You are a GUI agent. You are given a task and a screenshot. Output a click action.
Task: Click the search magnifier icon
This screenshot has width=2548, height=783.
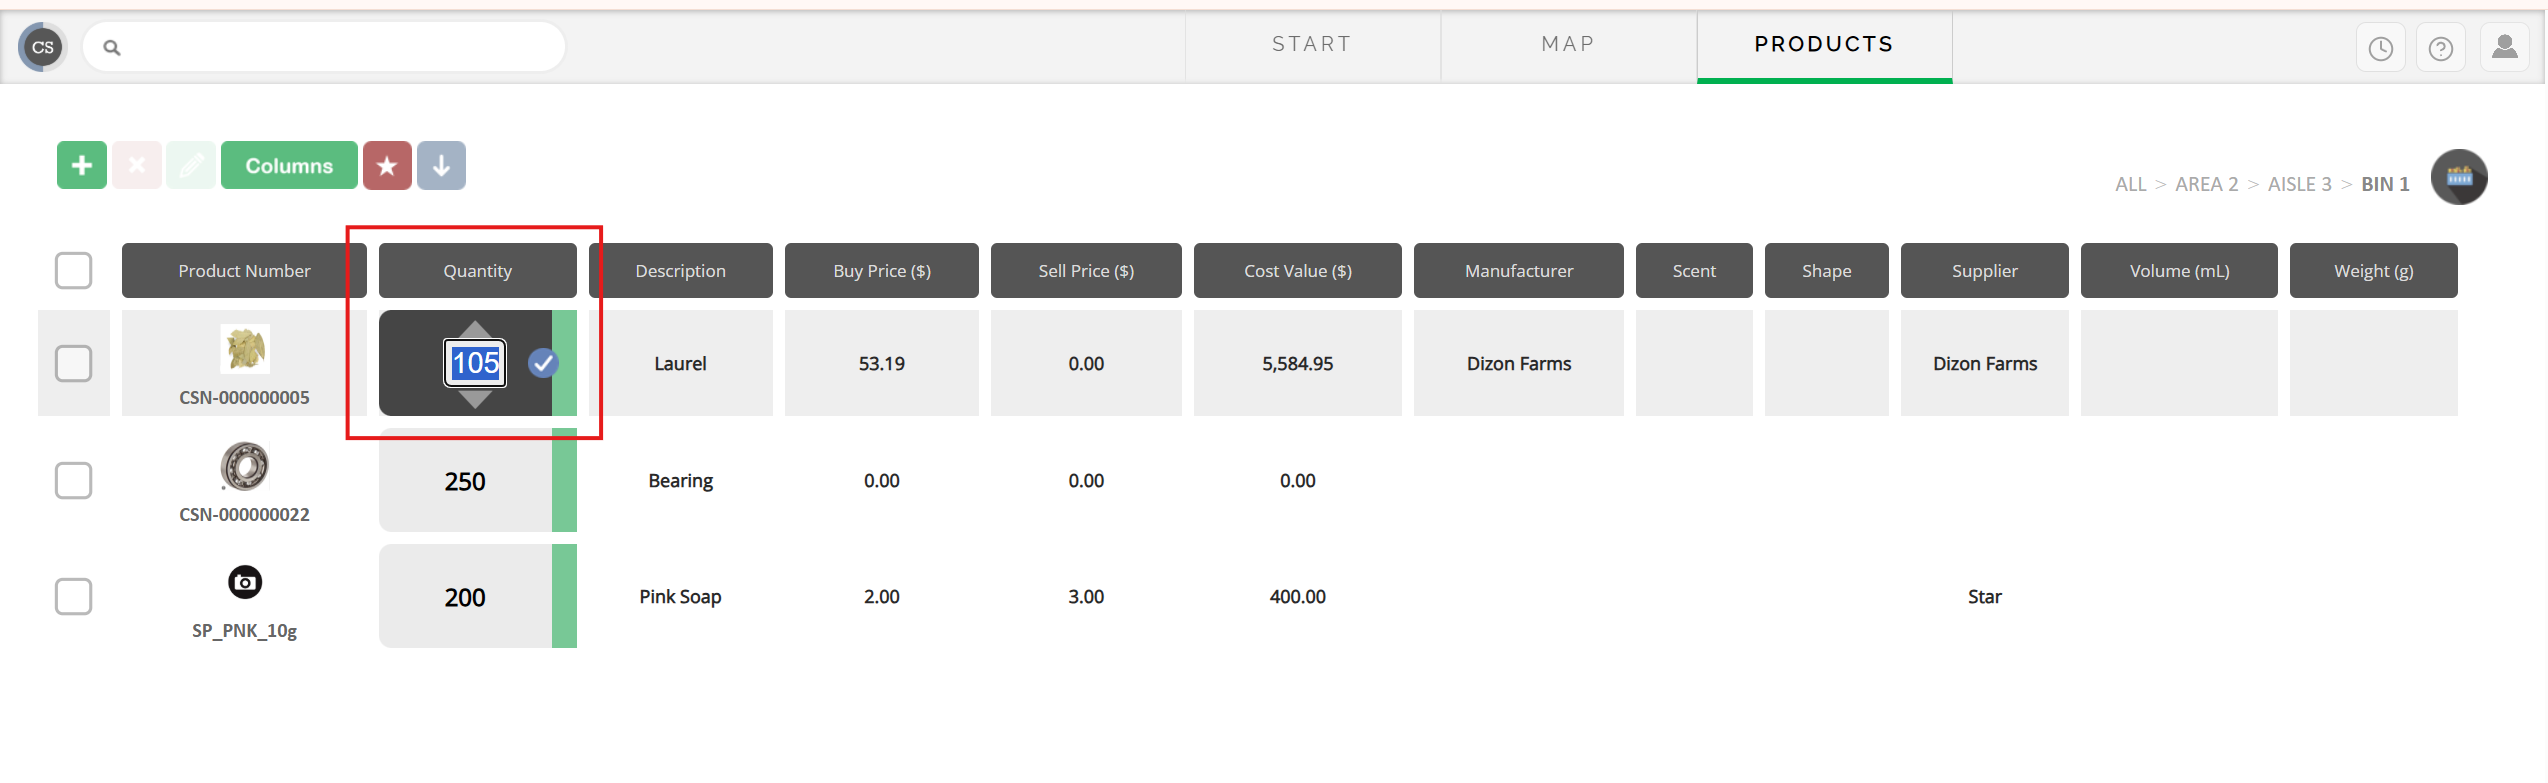coord(112,47)
